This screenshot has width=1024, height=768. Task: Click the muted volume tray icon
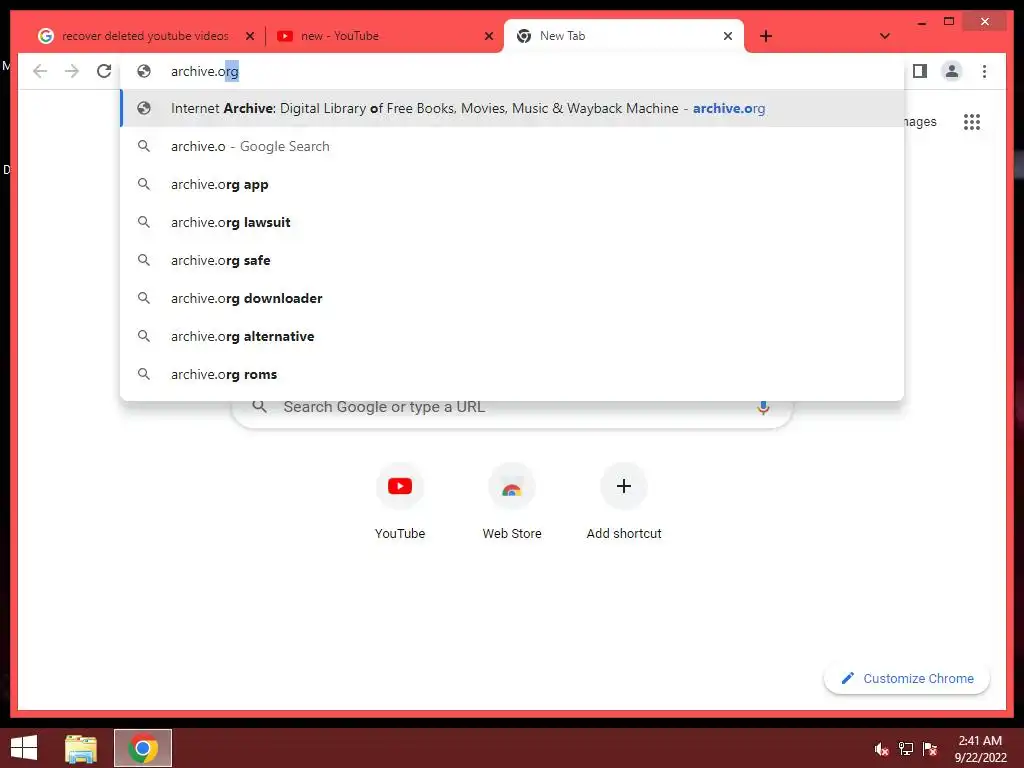coord(882,749)
